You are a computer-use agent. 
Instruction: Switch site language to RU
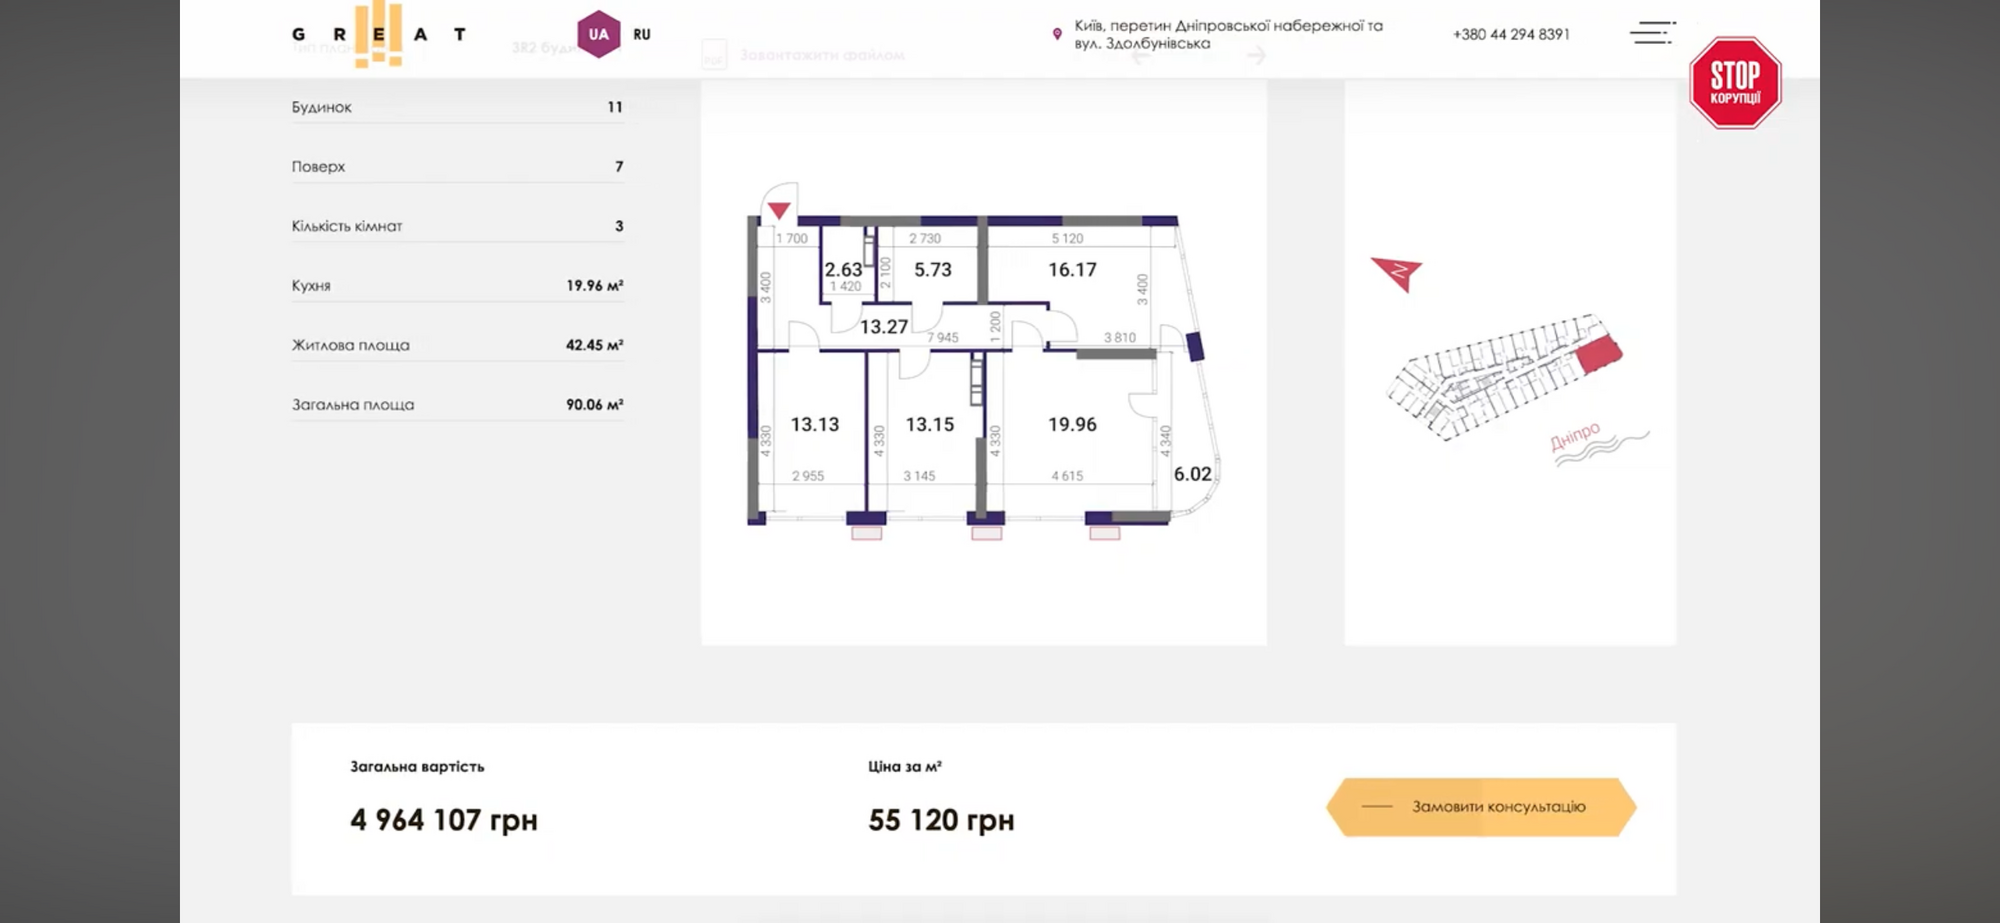pos(642,34)
